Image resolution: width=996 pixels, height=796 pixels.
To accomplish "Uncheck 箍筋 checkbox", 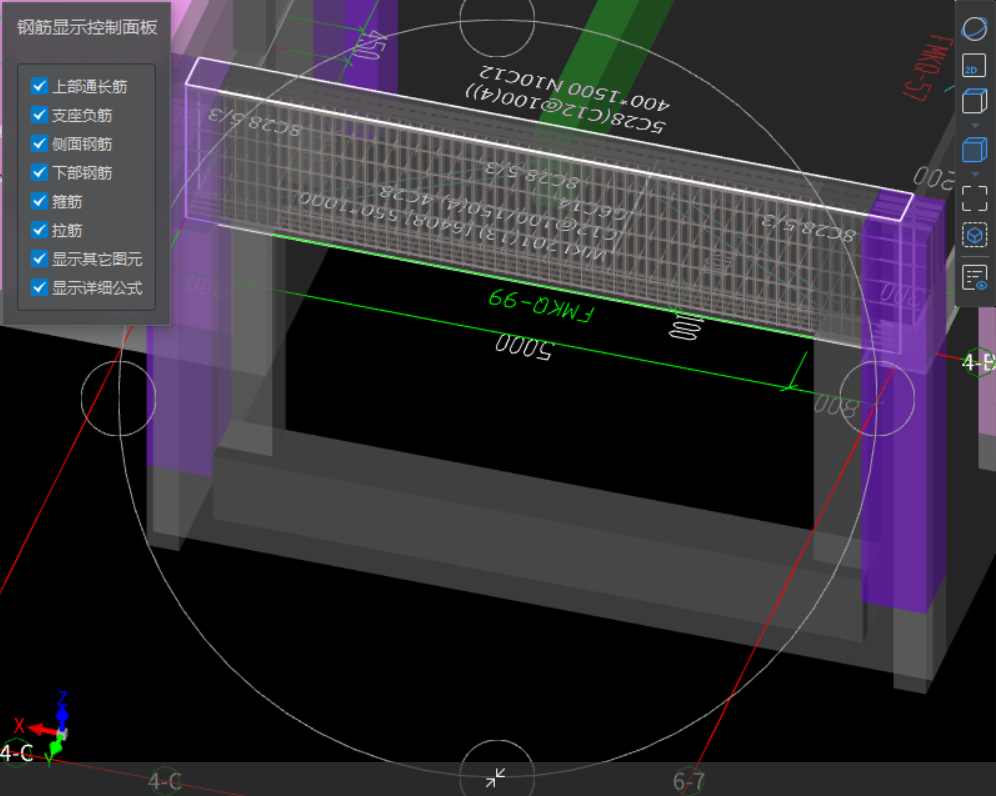I will (x=39, y=201).
